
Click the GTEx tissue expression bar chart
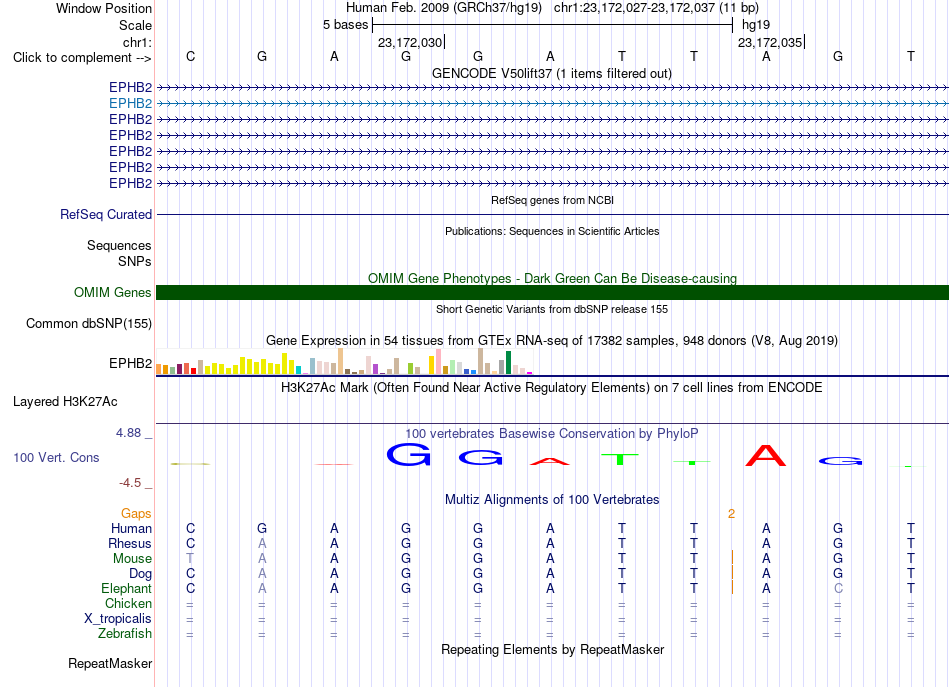[x=344, y=361]
